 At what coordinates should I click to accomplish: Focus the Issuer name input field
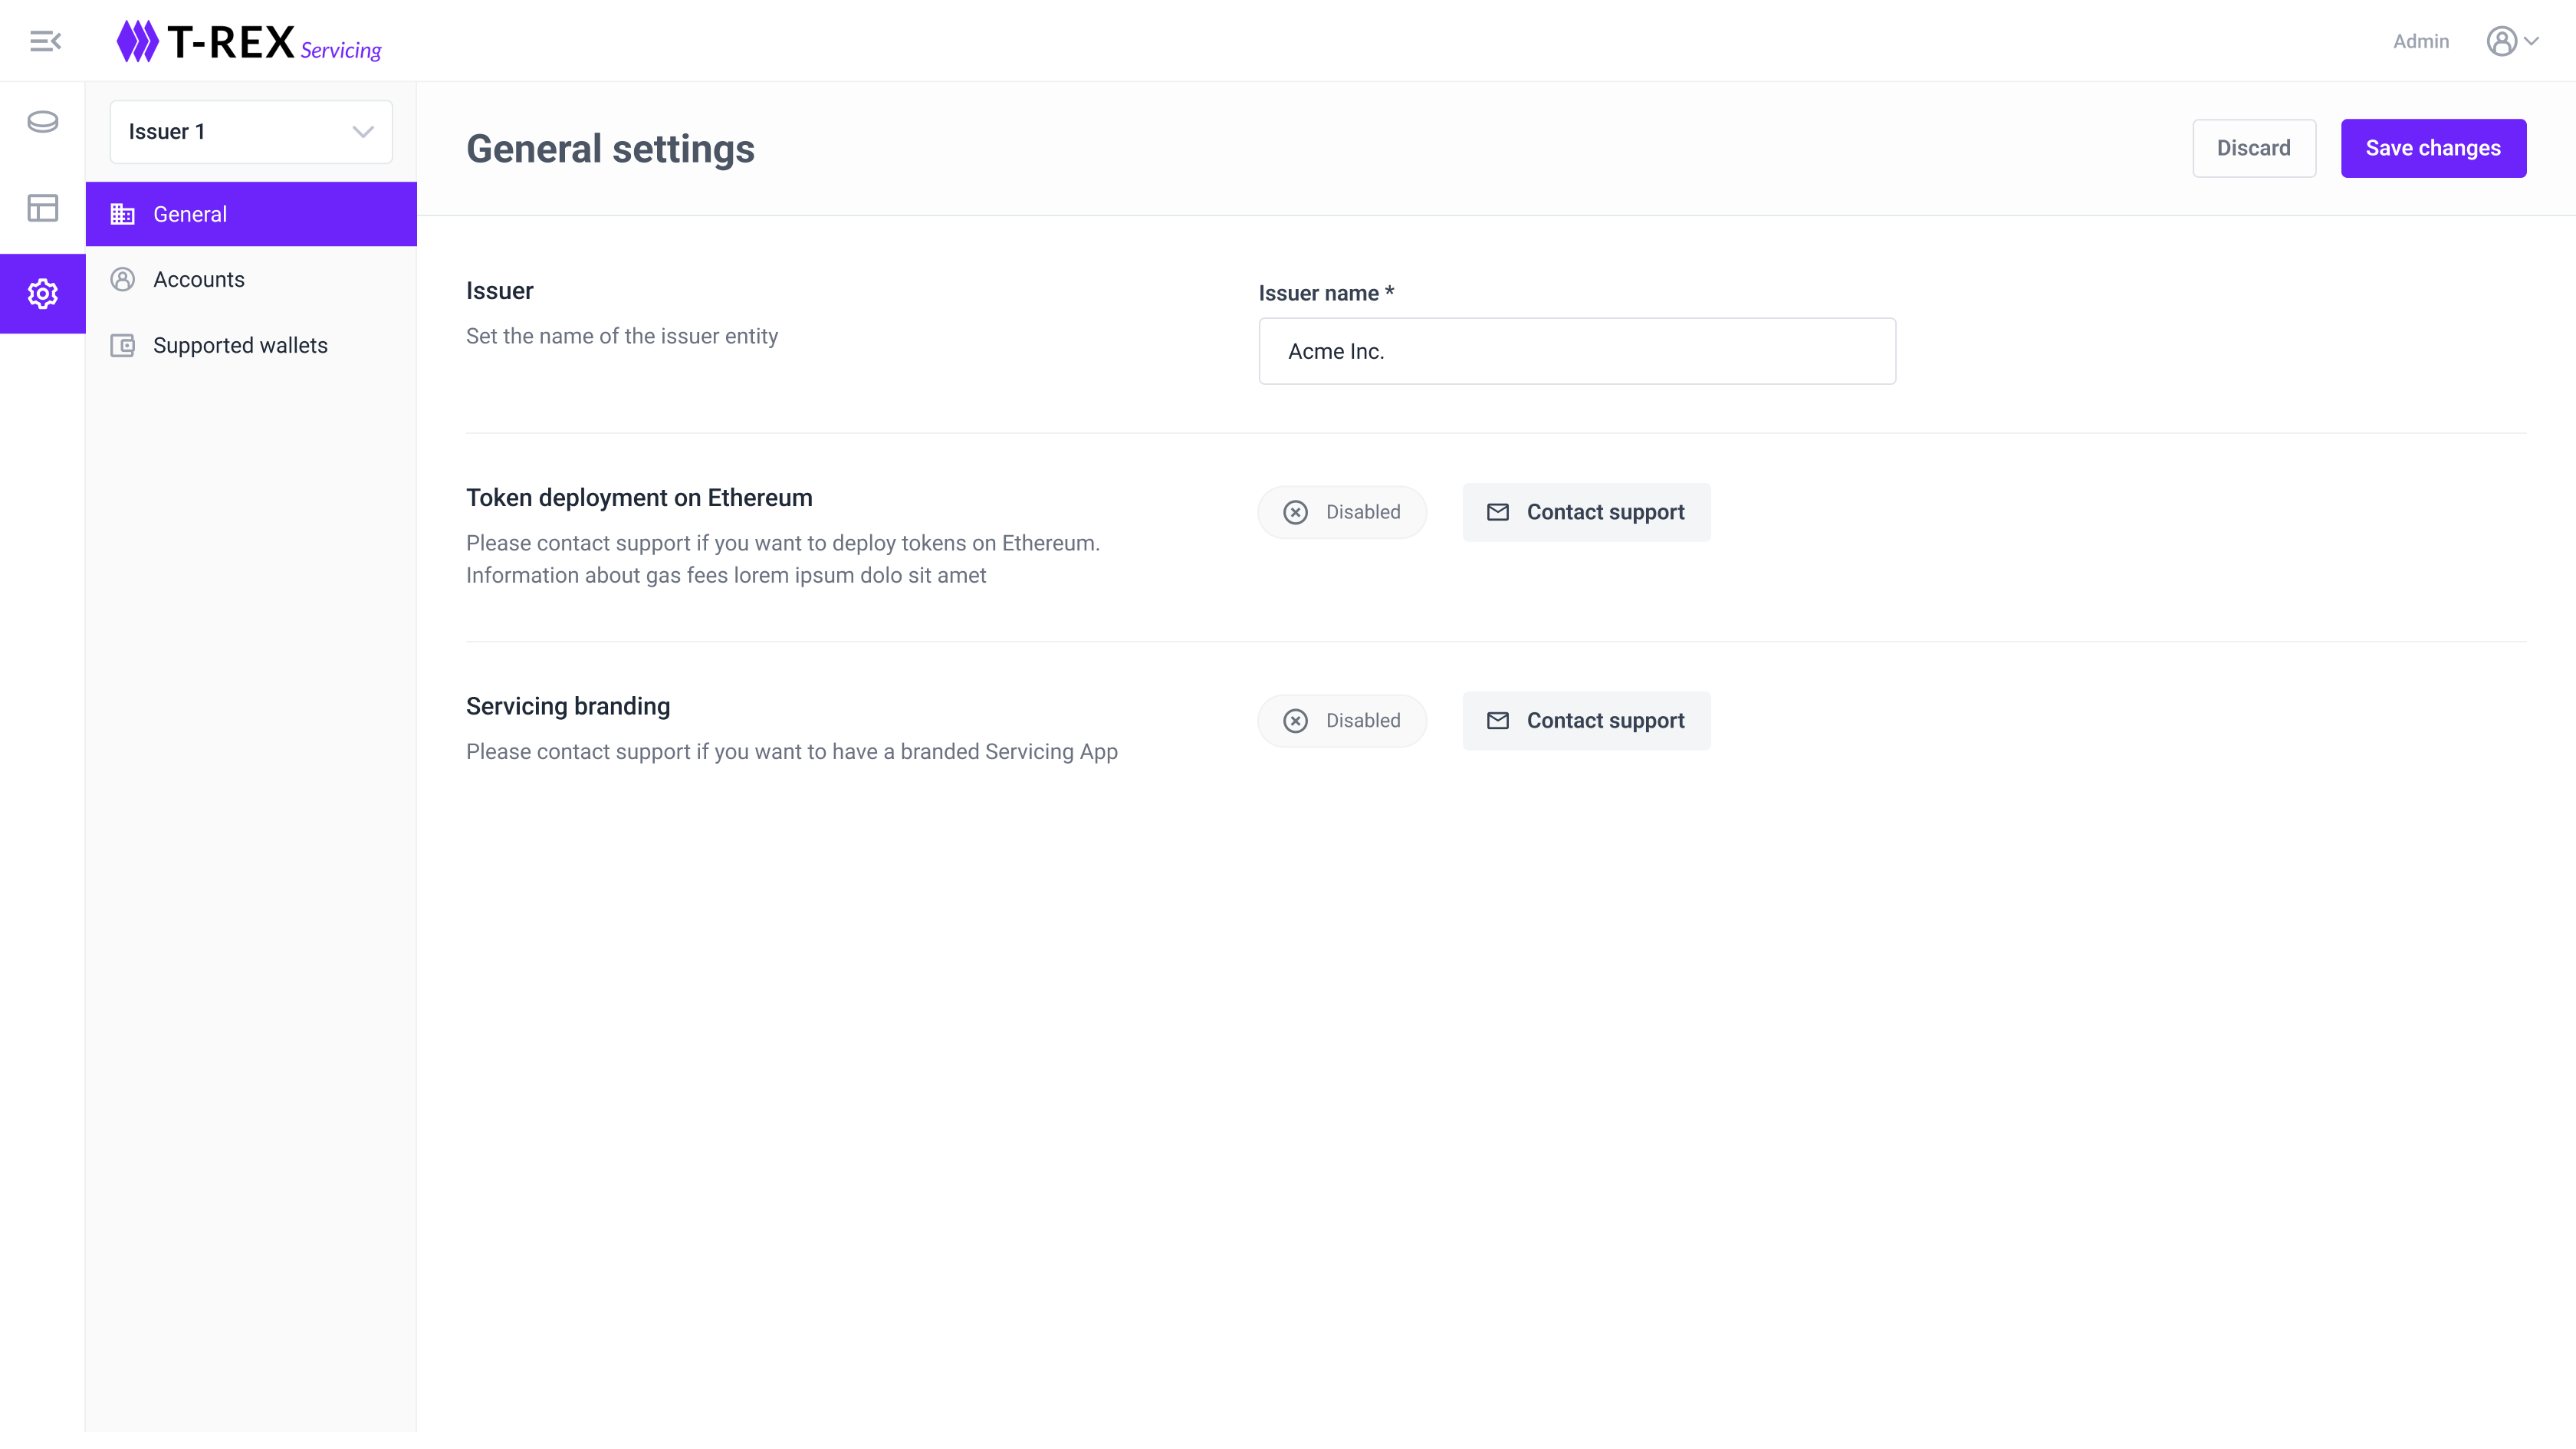tap(1576, 352)
